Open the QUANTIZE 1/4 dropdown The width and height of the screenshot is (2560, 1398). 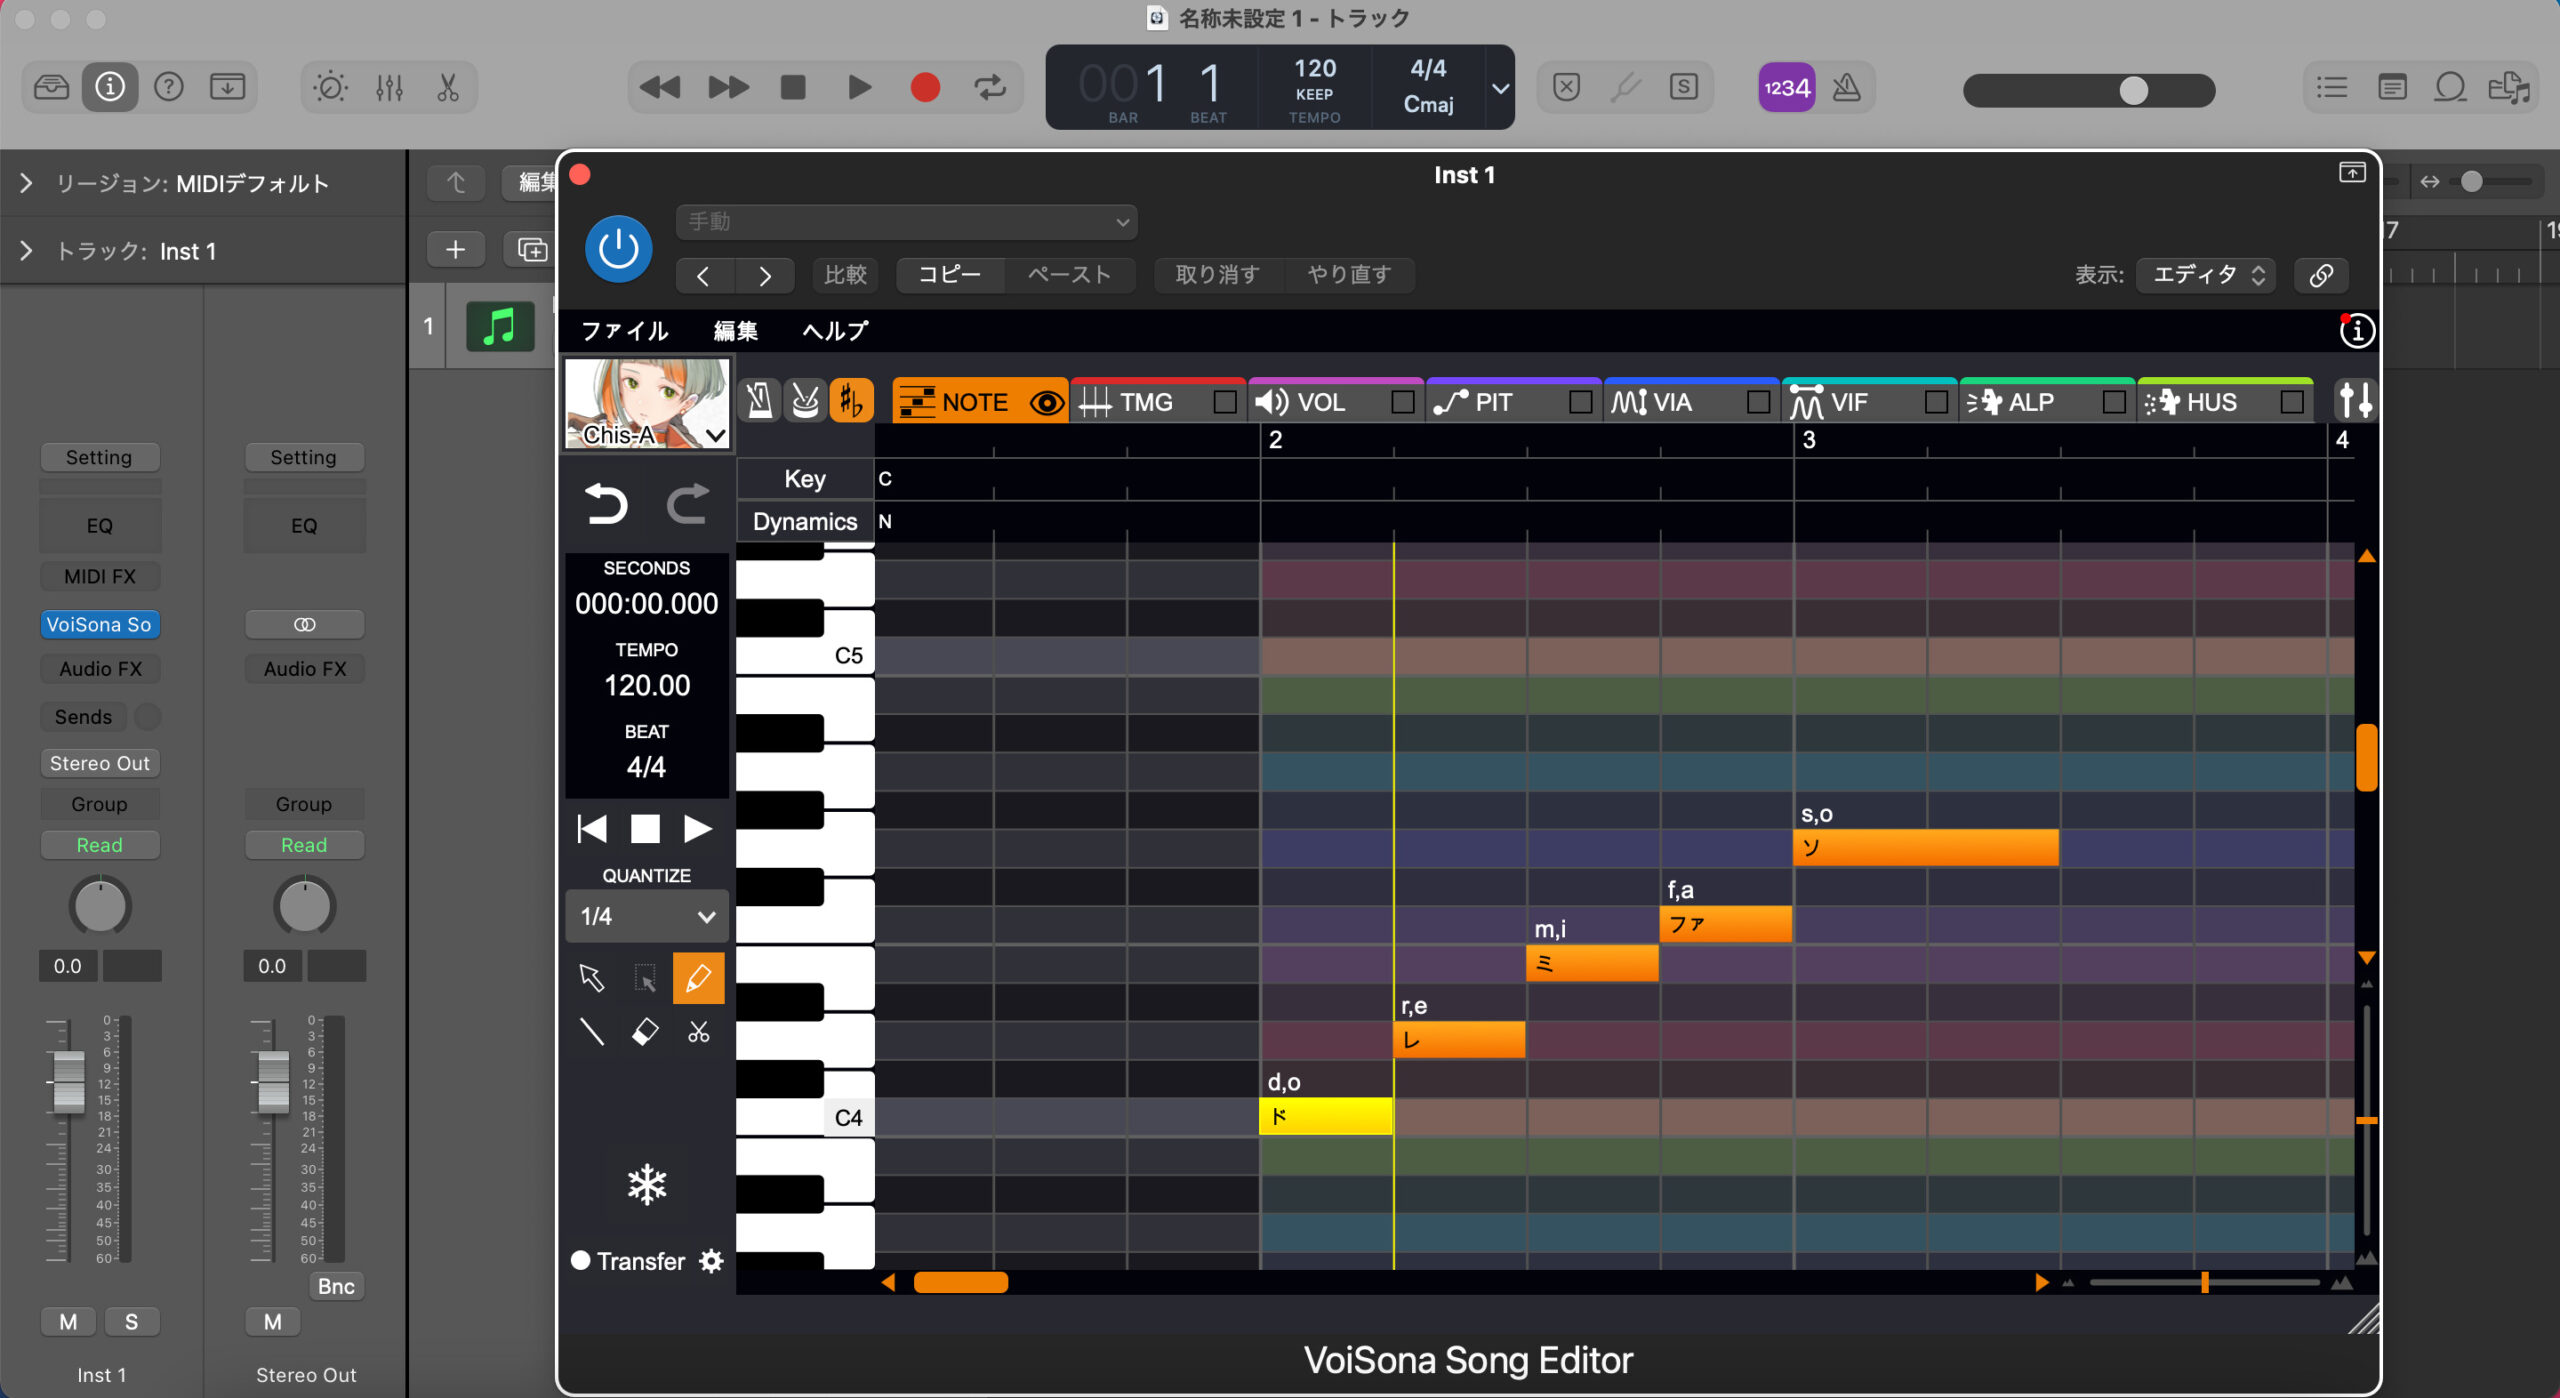point(647,916)
